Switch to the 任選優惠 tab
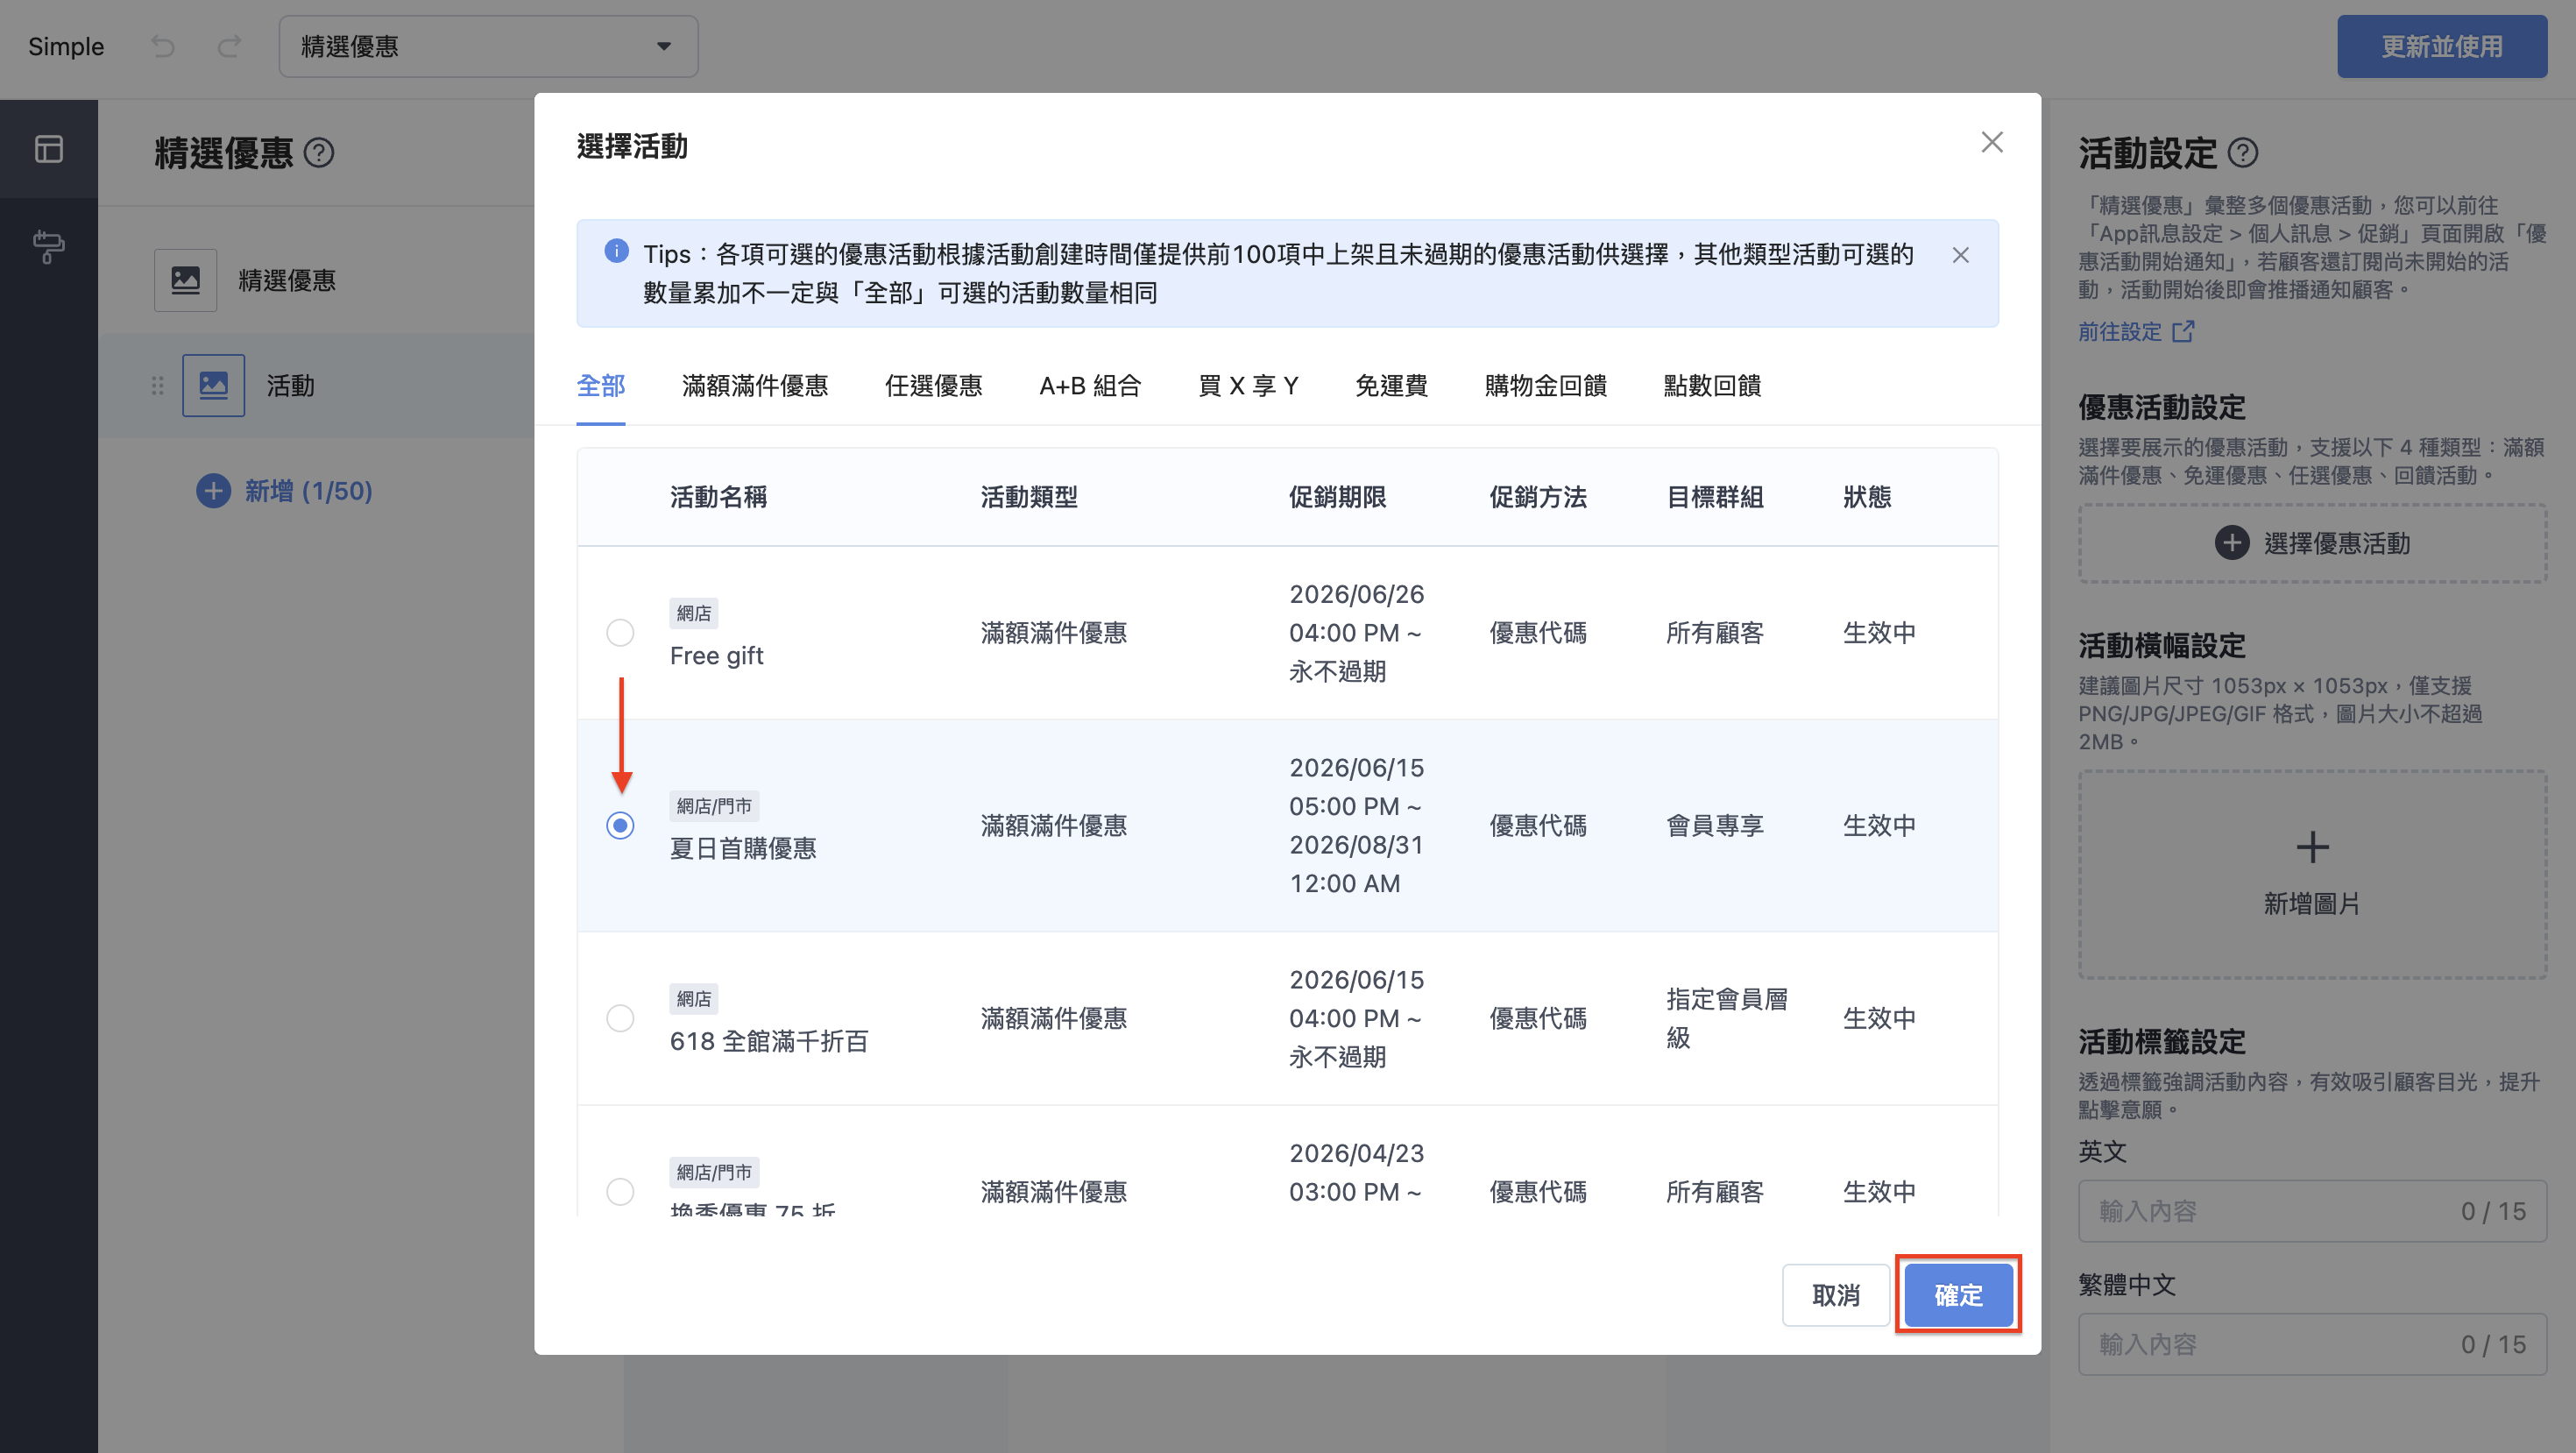2576x1453 pixels. [x=934, y=386]
